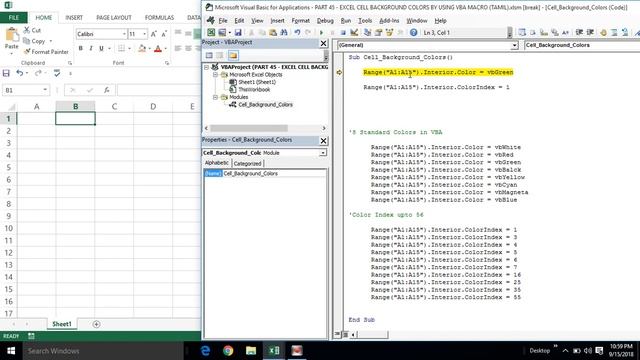The height and width of the screenshot is (360, 640).
Task: Open the Add-Ins menu in VBA editor
Action: click(x=389, y=20)
